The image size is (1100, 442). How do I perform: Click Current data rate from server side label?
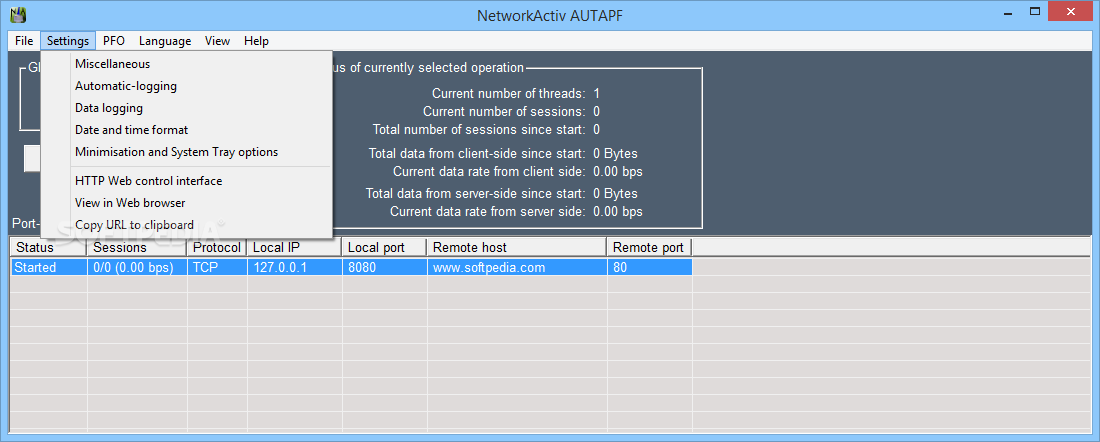[488, 212]
